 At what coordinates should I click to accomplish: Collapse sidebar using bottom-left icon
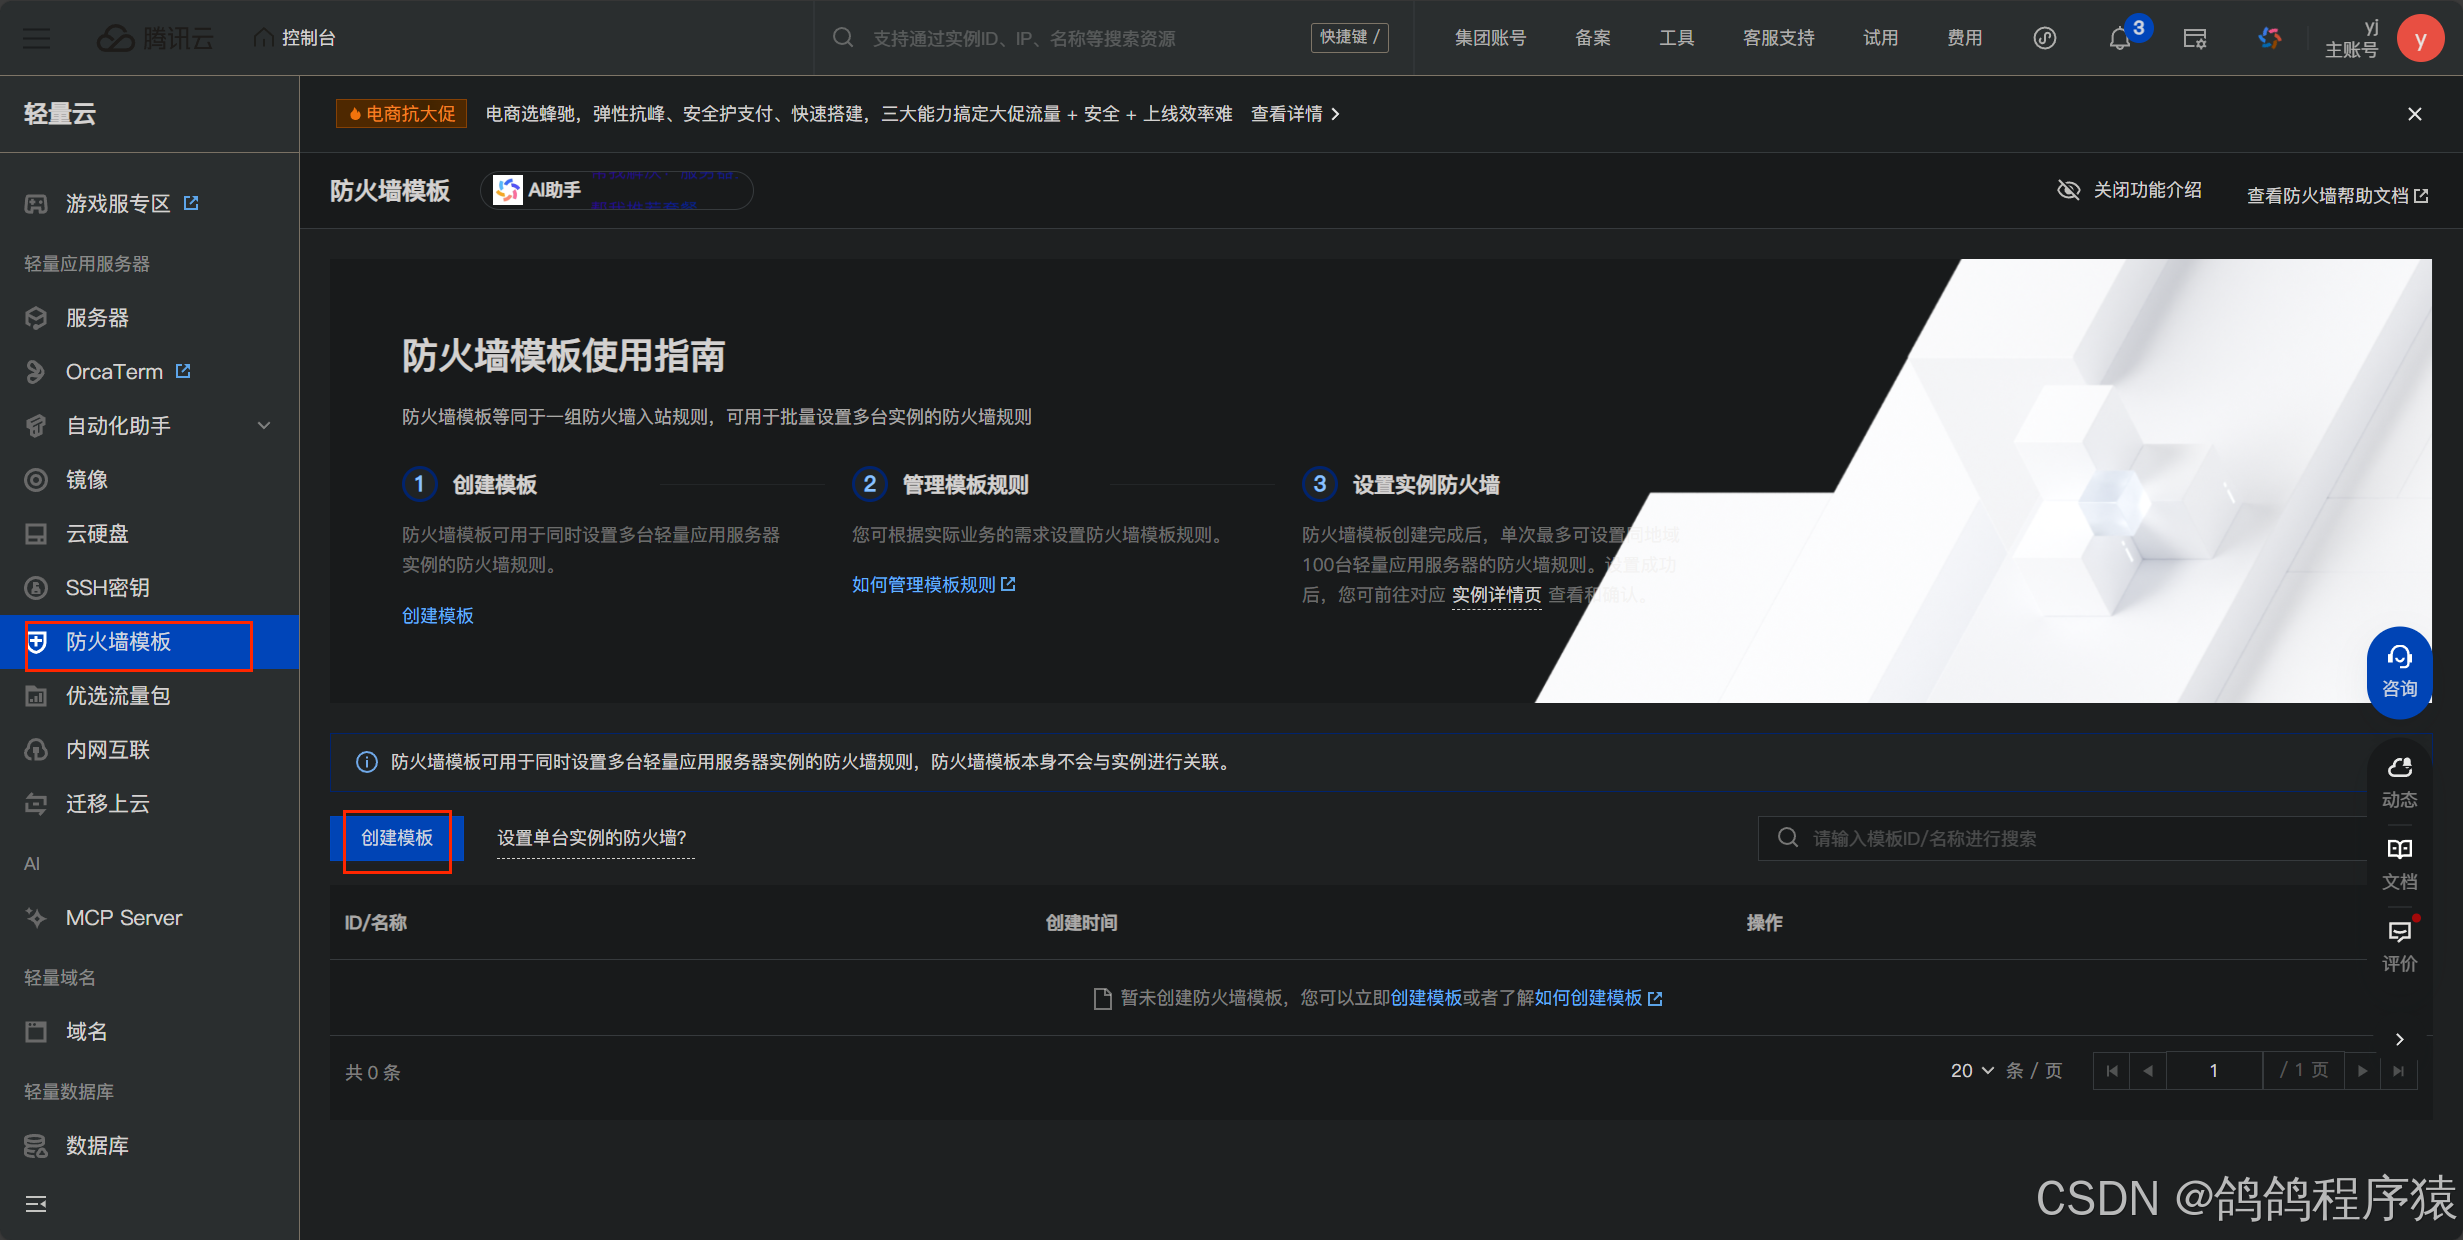36,1203
